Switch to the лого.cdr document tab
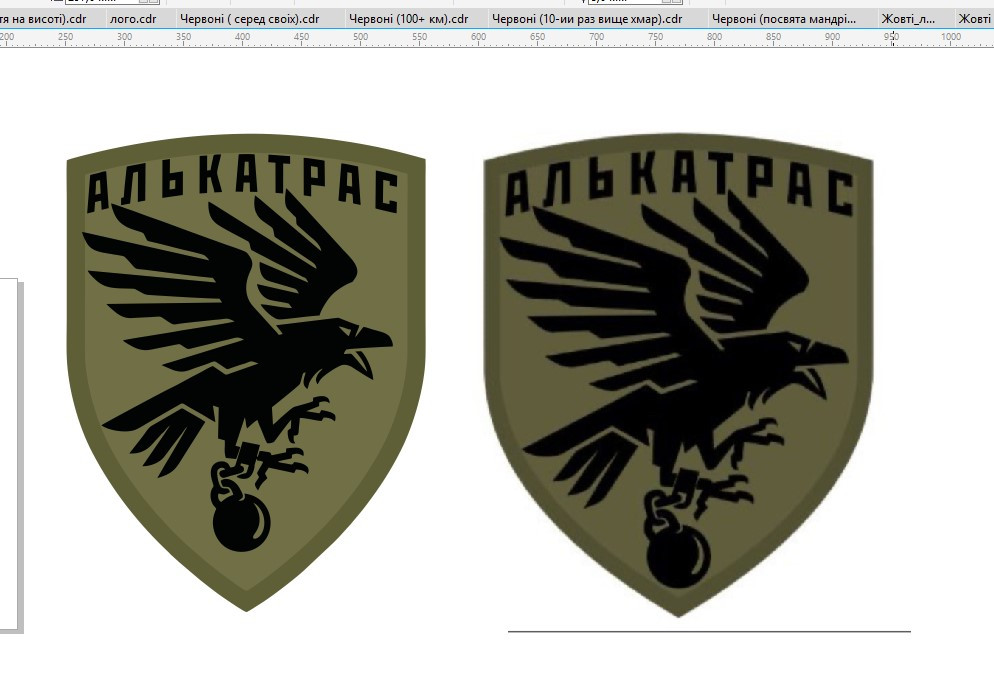The image size is (994, 695). (133, 19)
